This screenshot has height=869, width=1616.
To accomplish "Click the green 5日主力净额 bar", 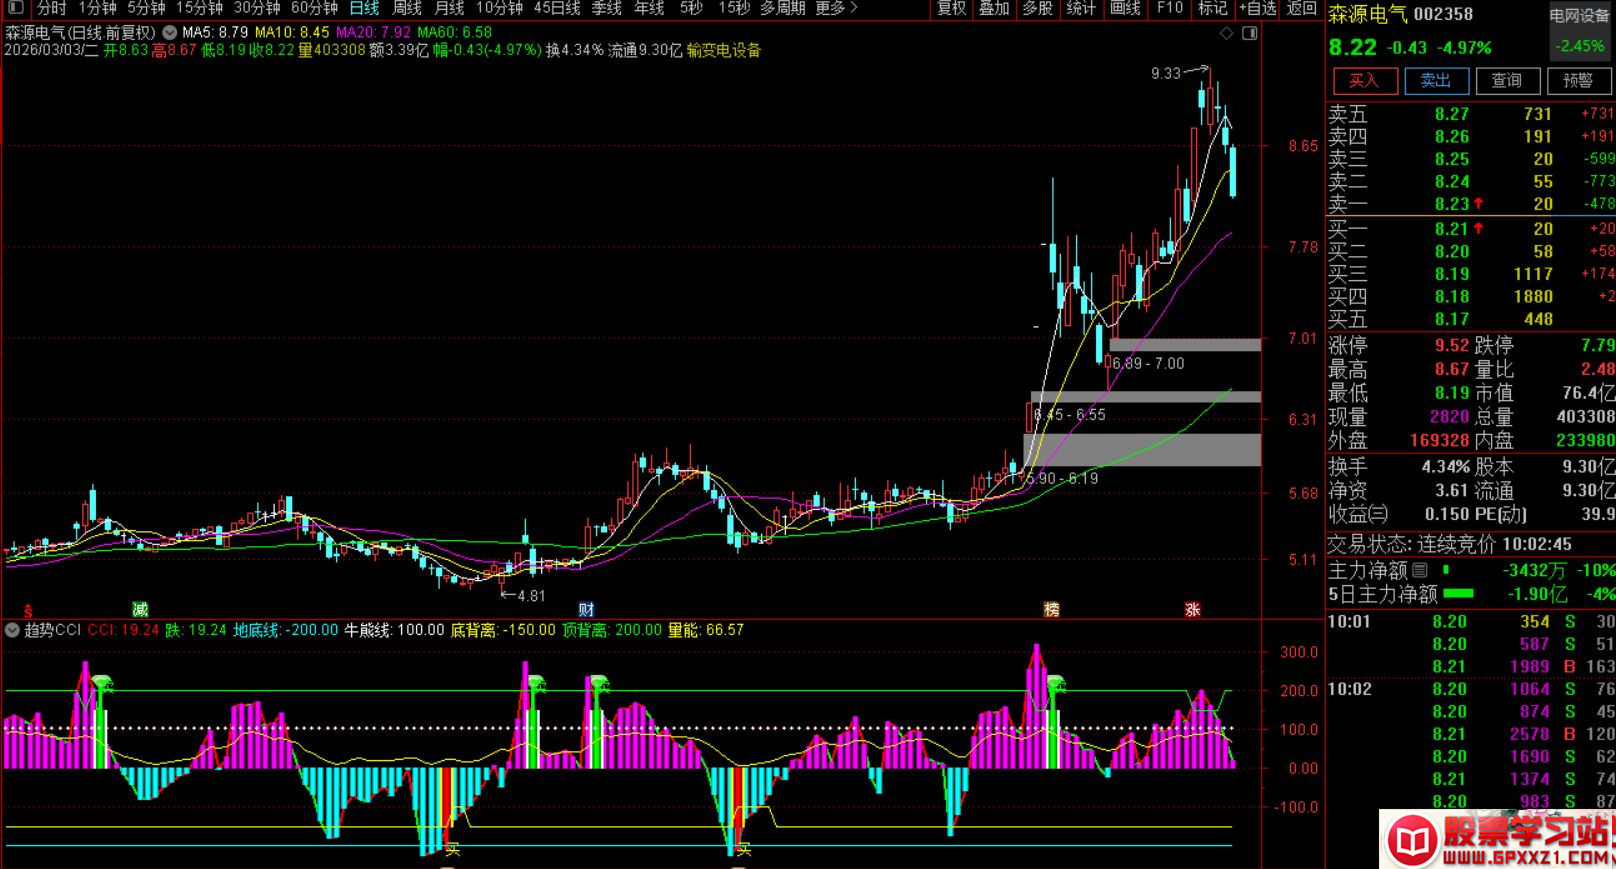I will point(1459,594).
